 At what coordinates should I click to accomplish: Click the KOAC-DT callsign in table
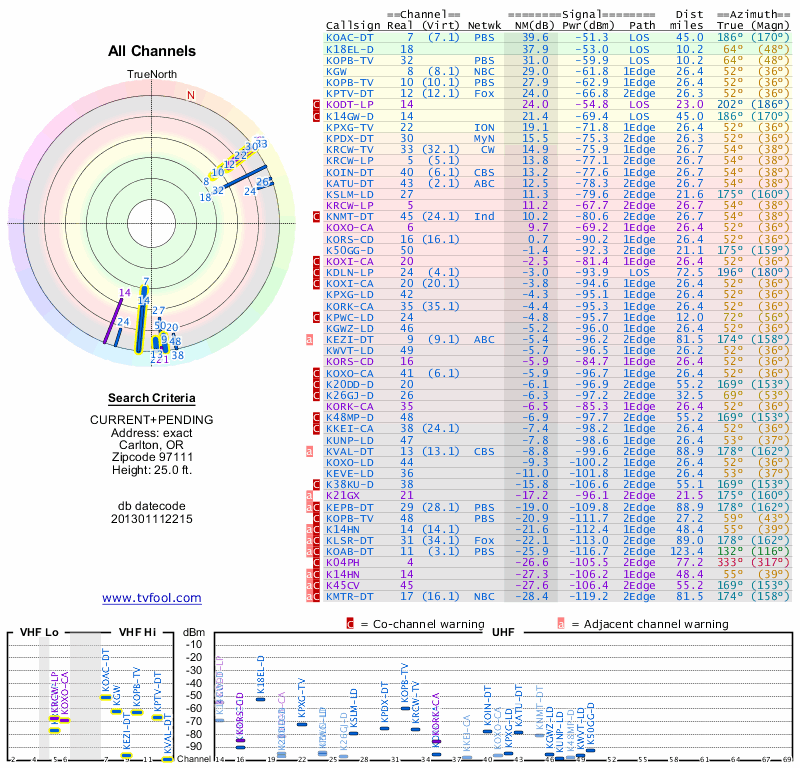pos(350,37)
